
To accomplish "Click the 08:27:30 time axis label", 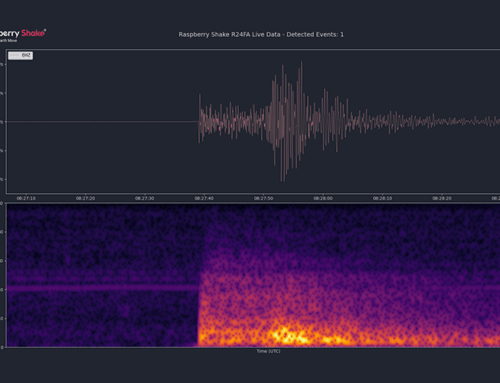I will [x=145, y=198].
